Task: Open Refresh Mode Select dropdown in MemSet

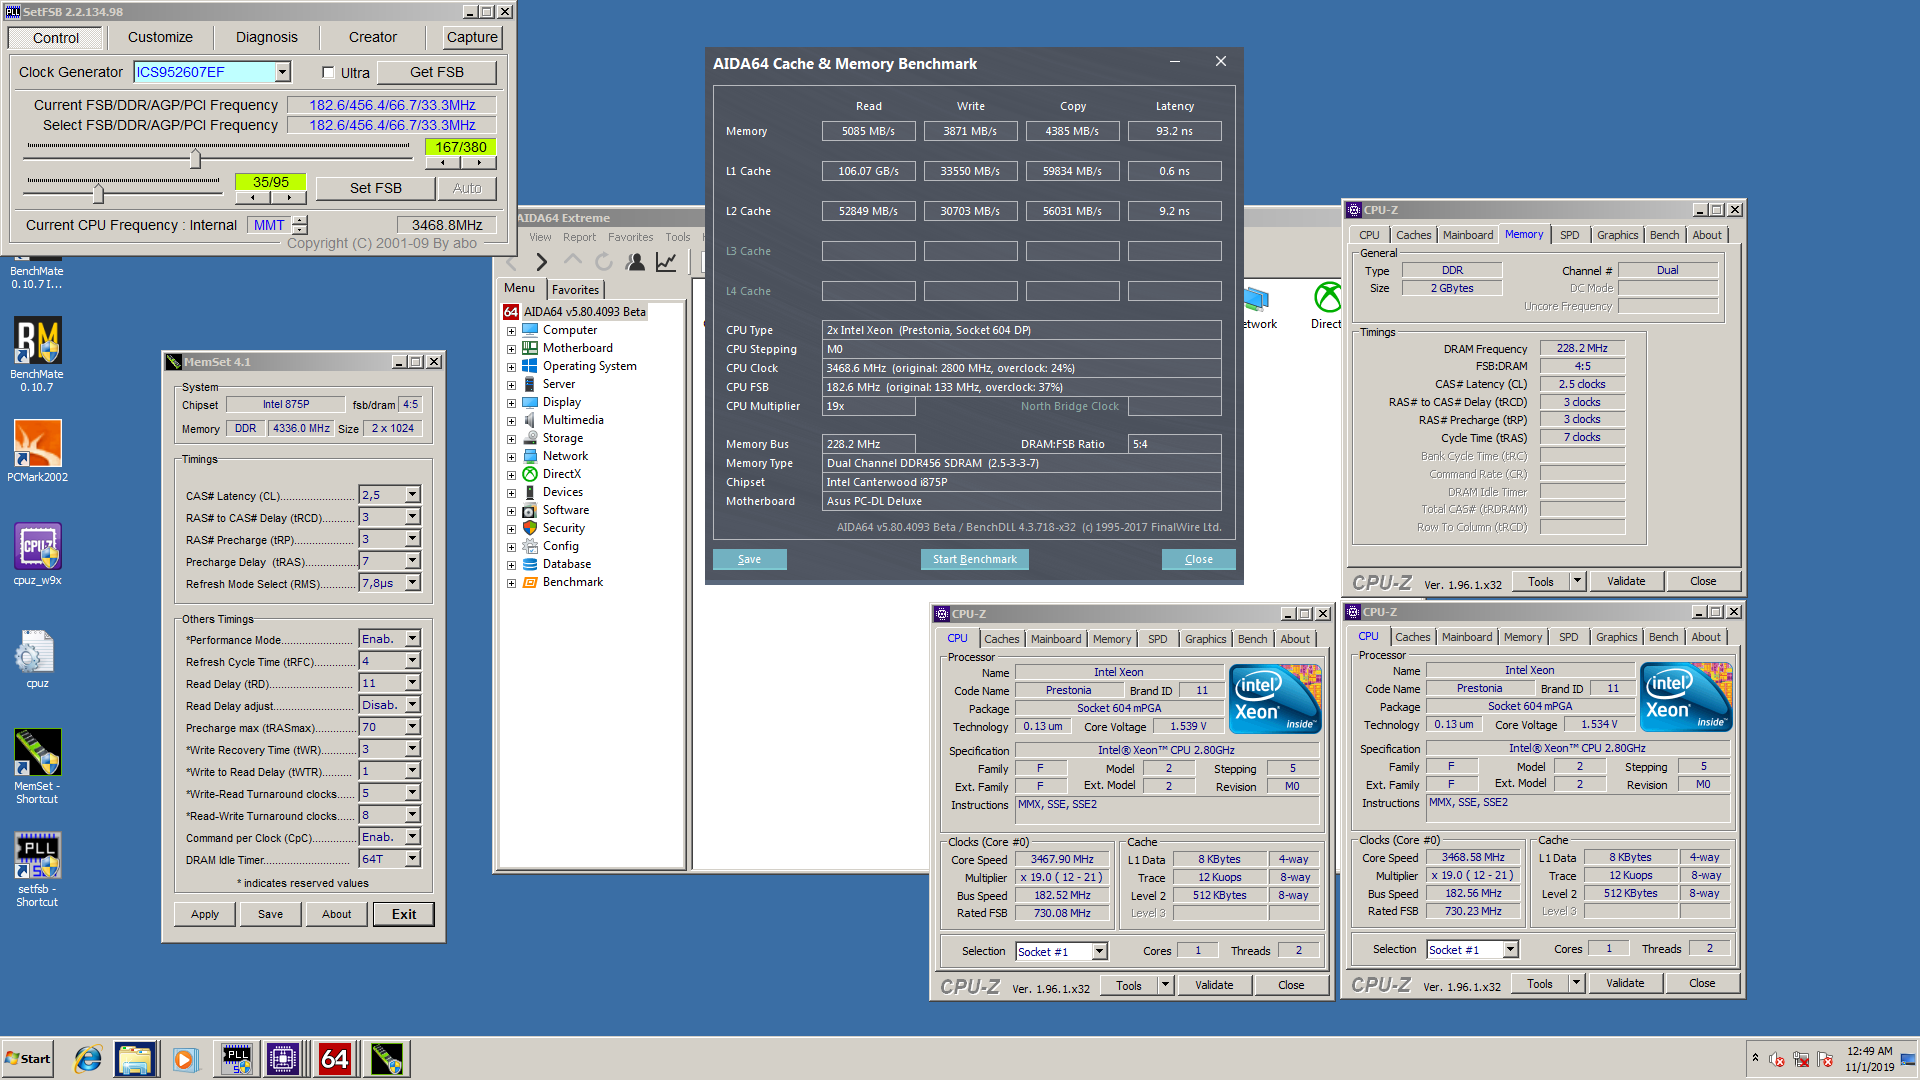Action: [412, 583]
